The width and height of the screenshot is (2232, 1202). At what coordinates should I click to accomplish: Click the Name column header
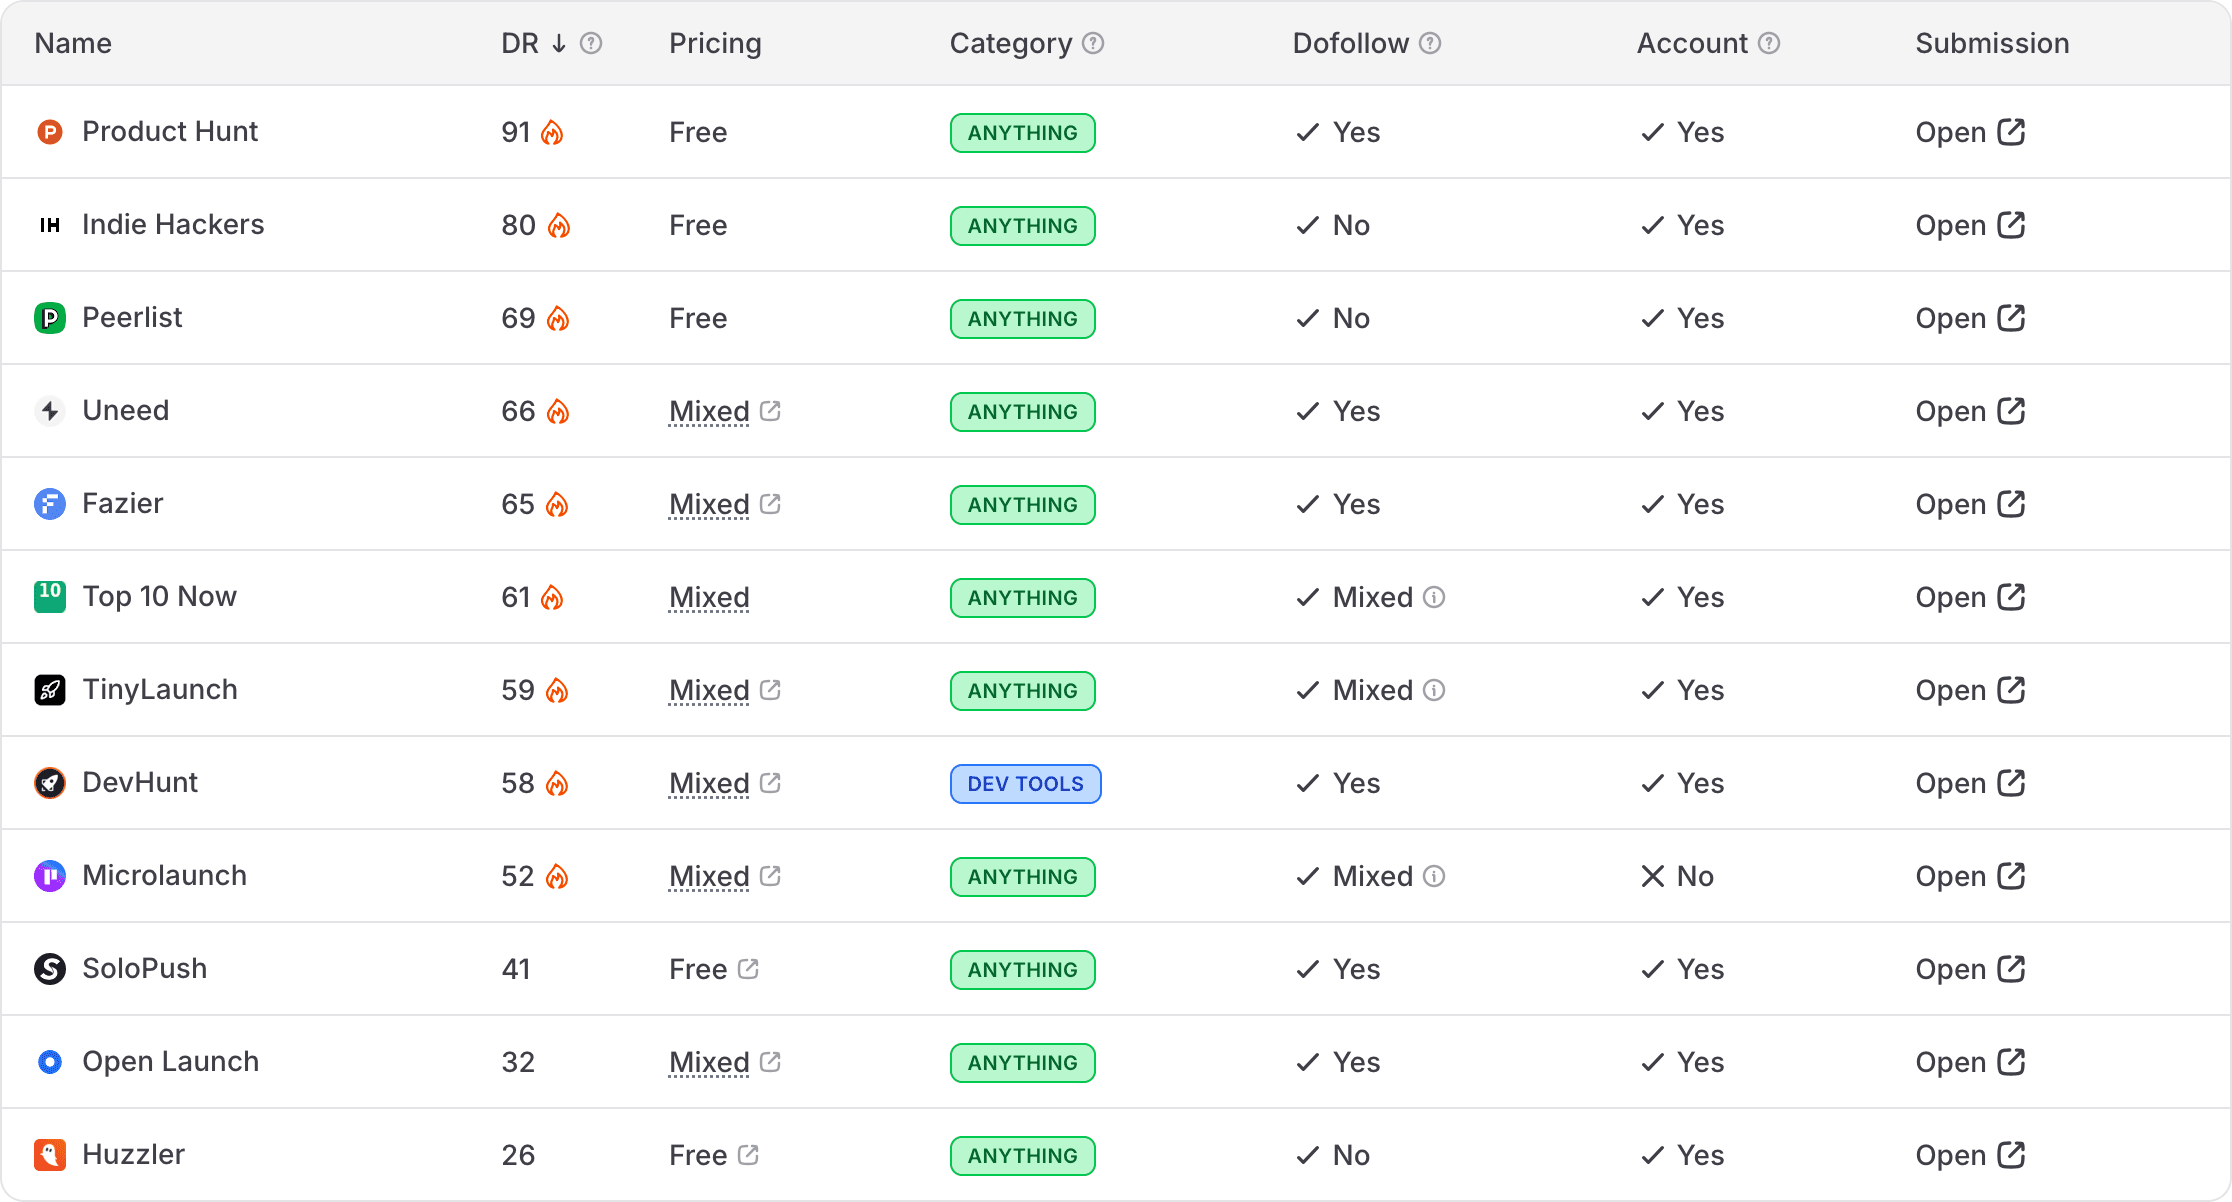[x=73, y=43]
